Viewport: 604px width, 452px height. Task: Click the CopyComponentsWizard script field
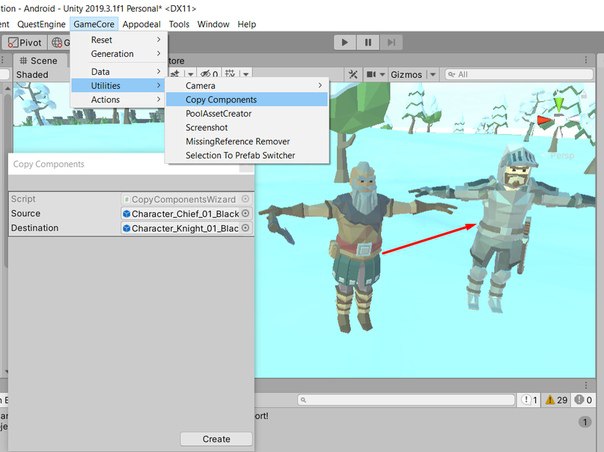pos(186,199)
